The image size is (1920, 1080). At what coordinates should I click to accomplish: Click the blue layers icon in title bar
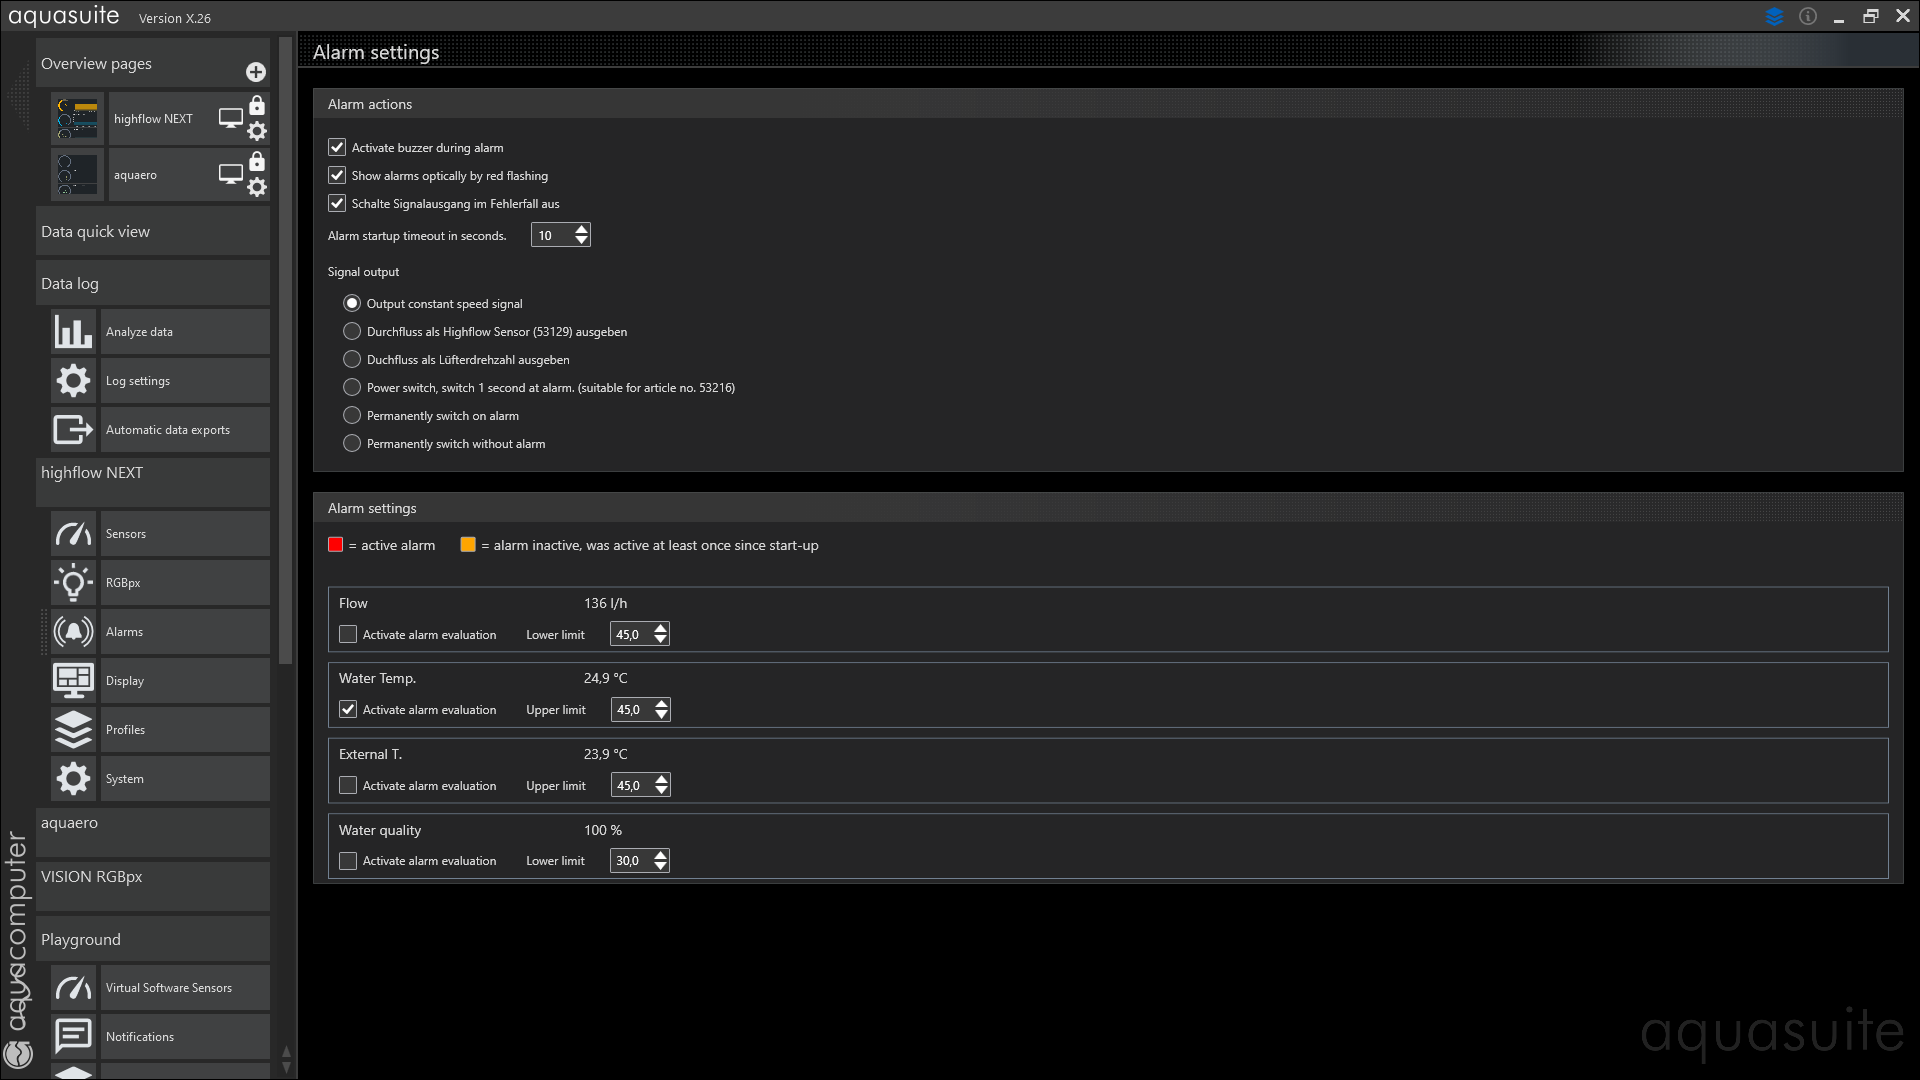[x=1775, y=16]
